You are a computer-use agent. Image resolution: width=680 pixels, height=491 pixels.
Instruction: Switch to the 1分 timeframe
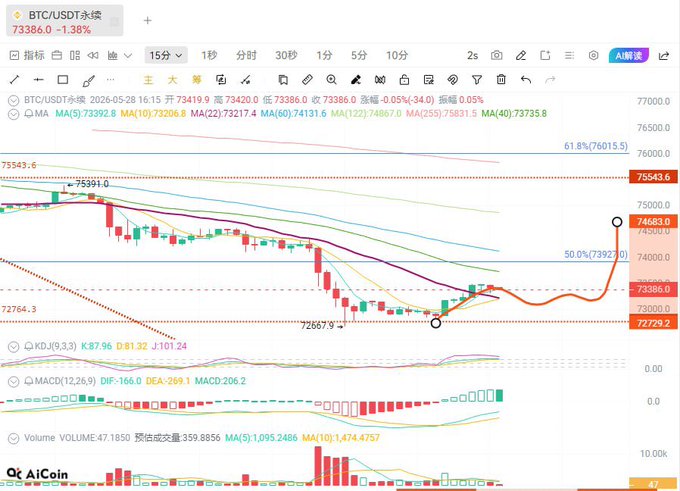tap(324, 56)
